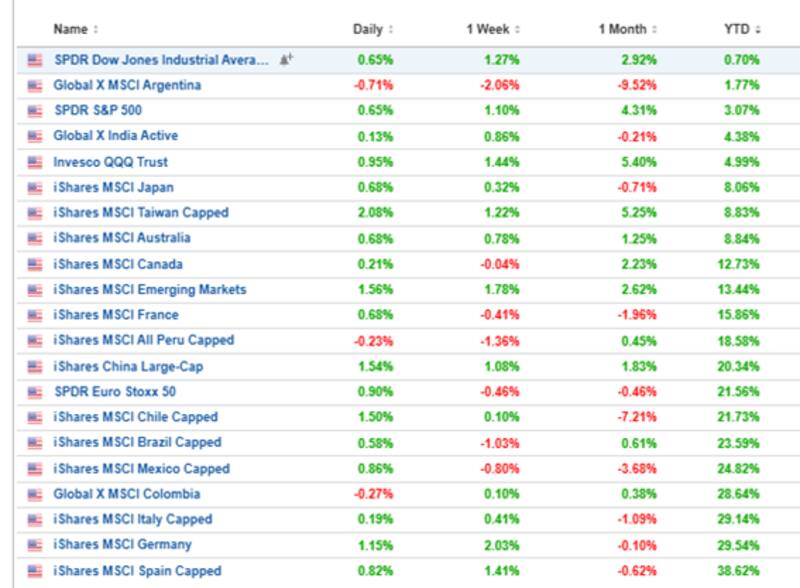Open iShares MSCI Emerging Markets link
The height and width of the screenshot is (588, 800).
[150, 290]
